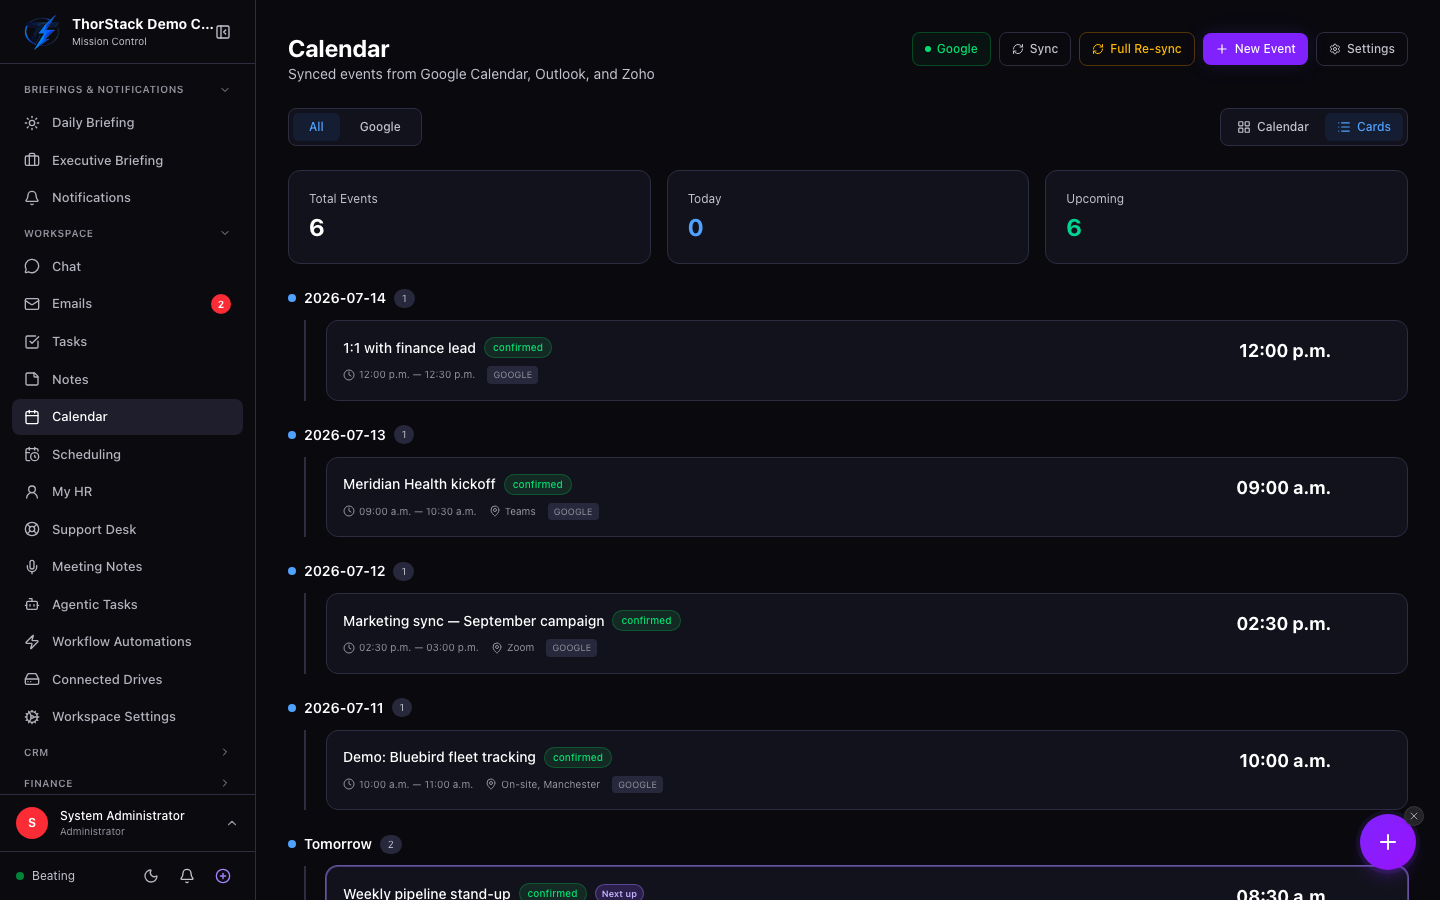This screenshot has width=1440, height=900.
Task: Expand the CRM section
Action: click(127, 753)
